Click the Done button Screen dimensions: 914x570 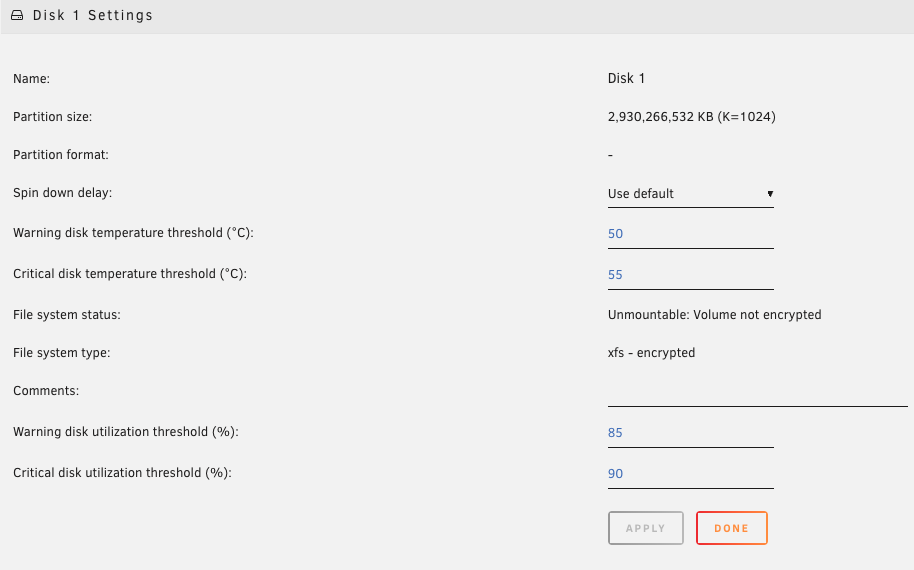(732, 528)
